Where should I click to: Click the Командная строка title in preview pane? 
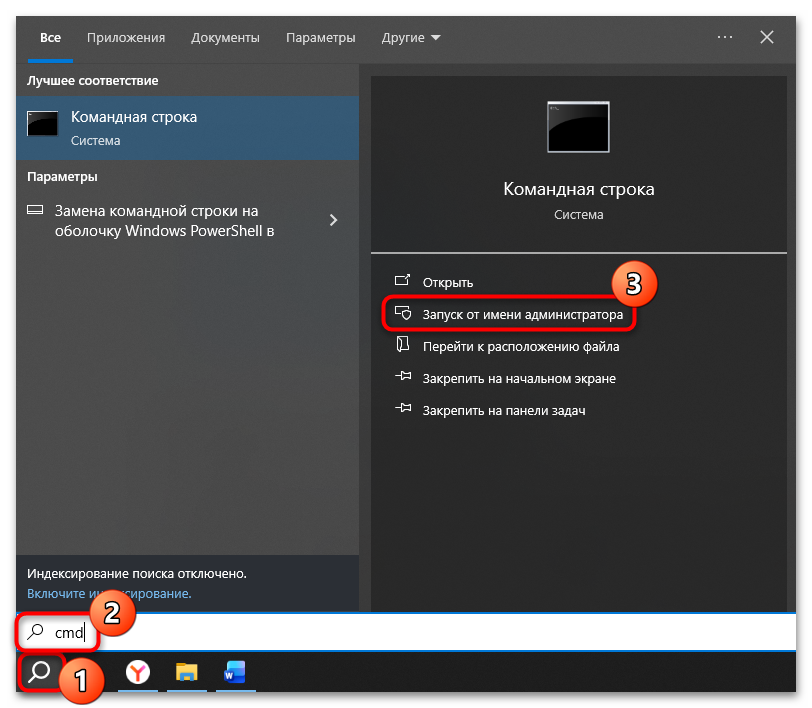click(x=578, y=190)
